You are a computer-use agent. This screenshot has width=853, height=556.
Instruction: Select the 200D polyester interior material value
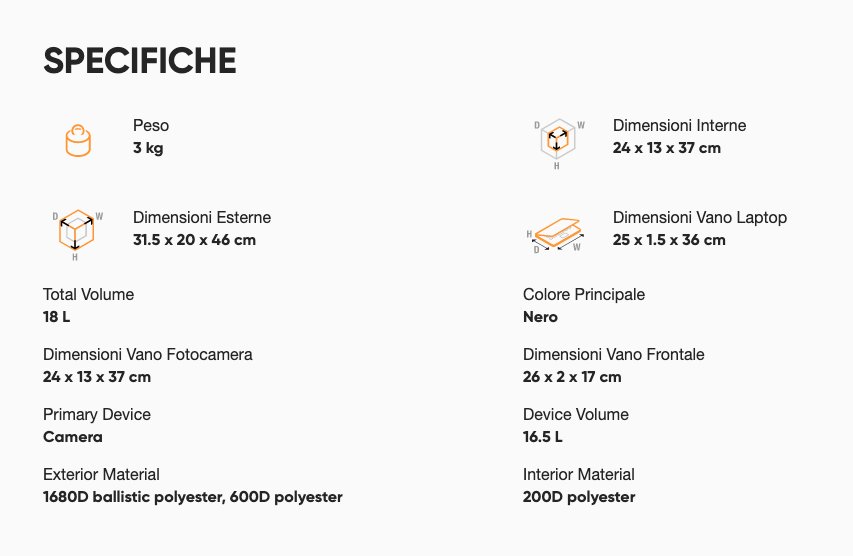point(579,497)
